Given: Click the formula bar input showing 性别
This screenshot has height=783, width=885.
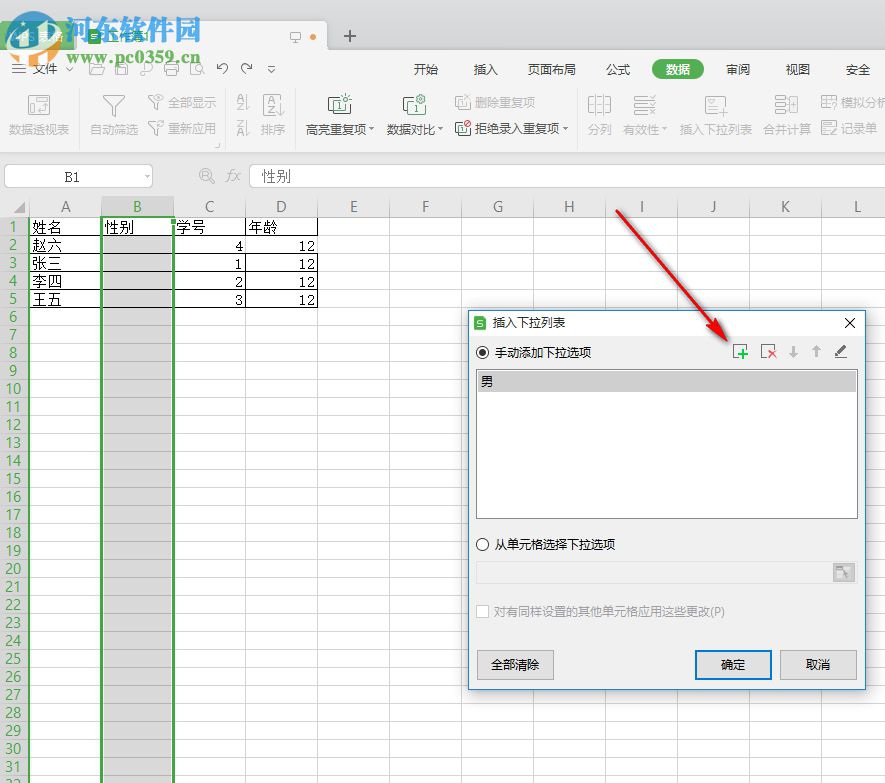Looking at the screenshot, I should click(x=567, y=176).
